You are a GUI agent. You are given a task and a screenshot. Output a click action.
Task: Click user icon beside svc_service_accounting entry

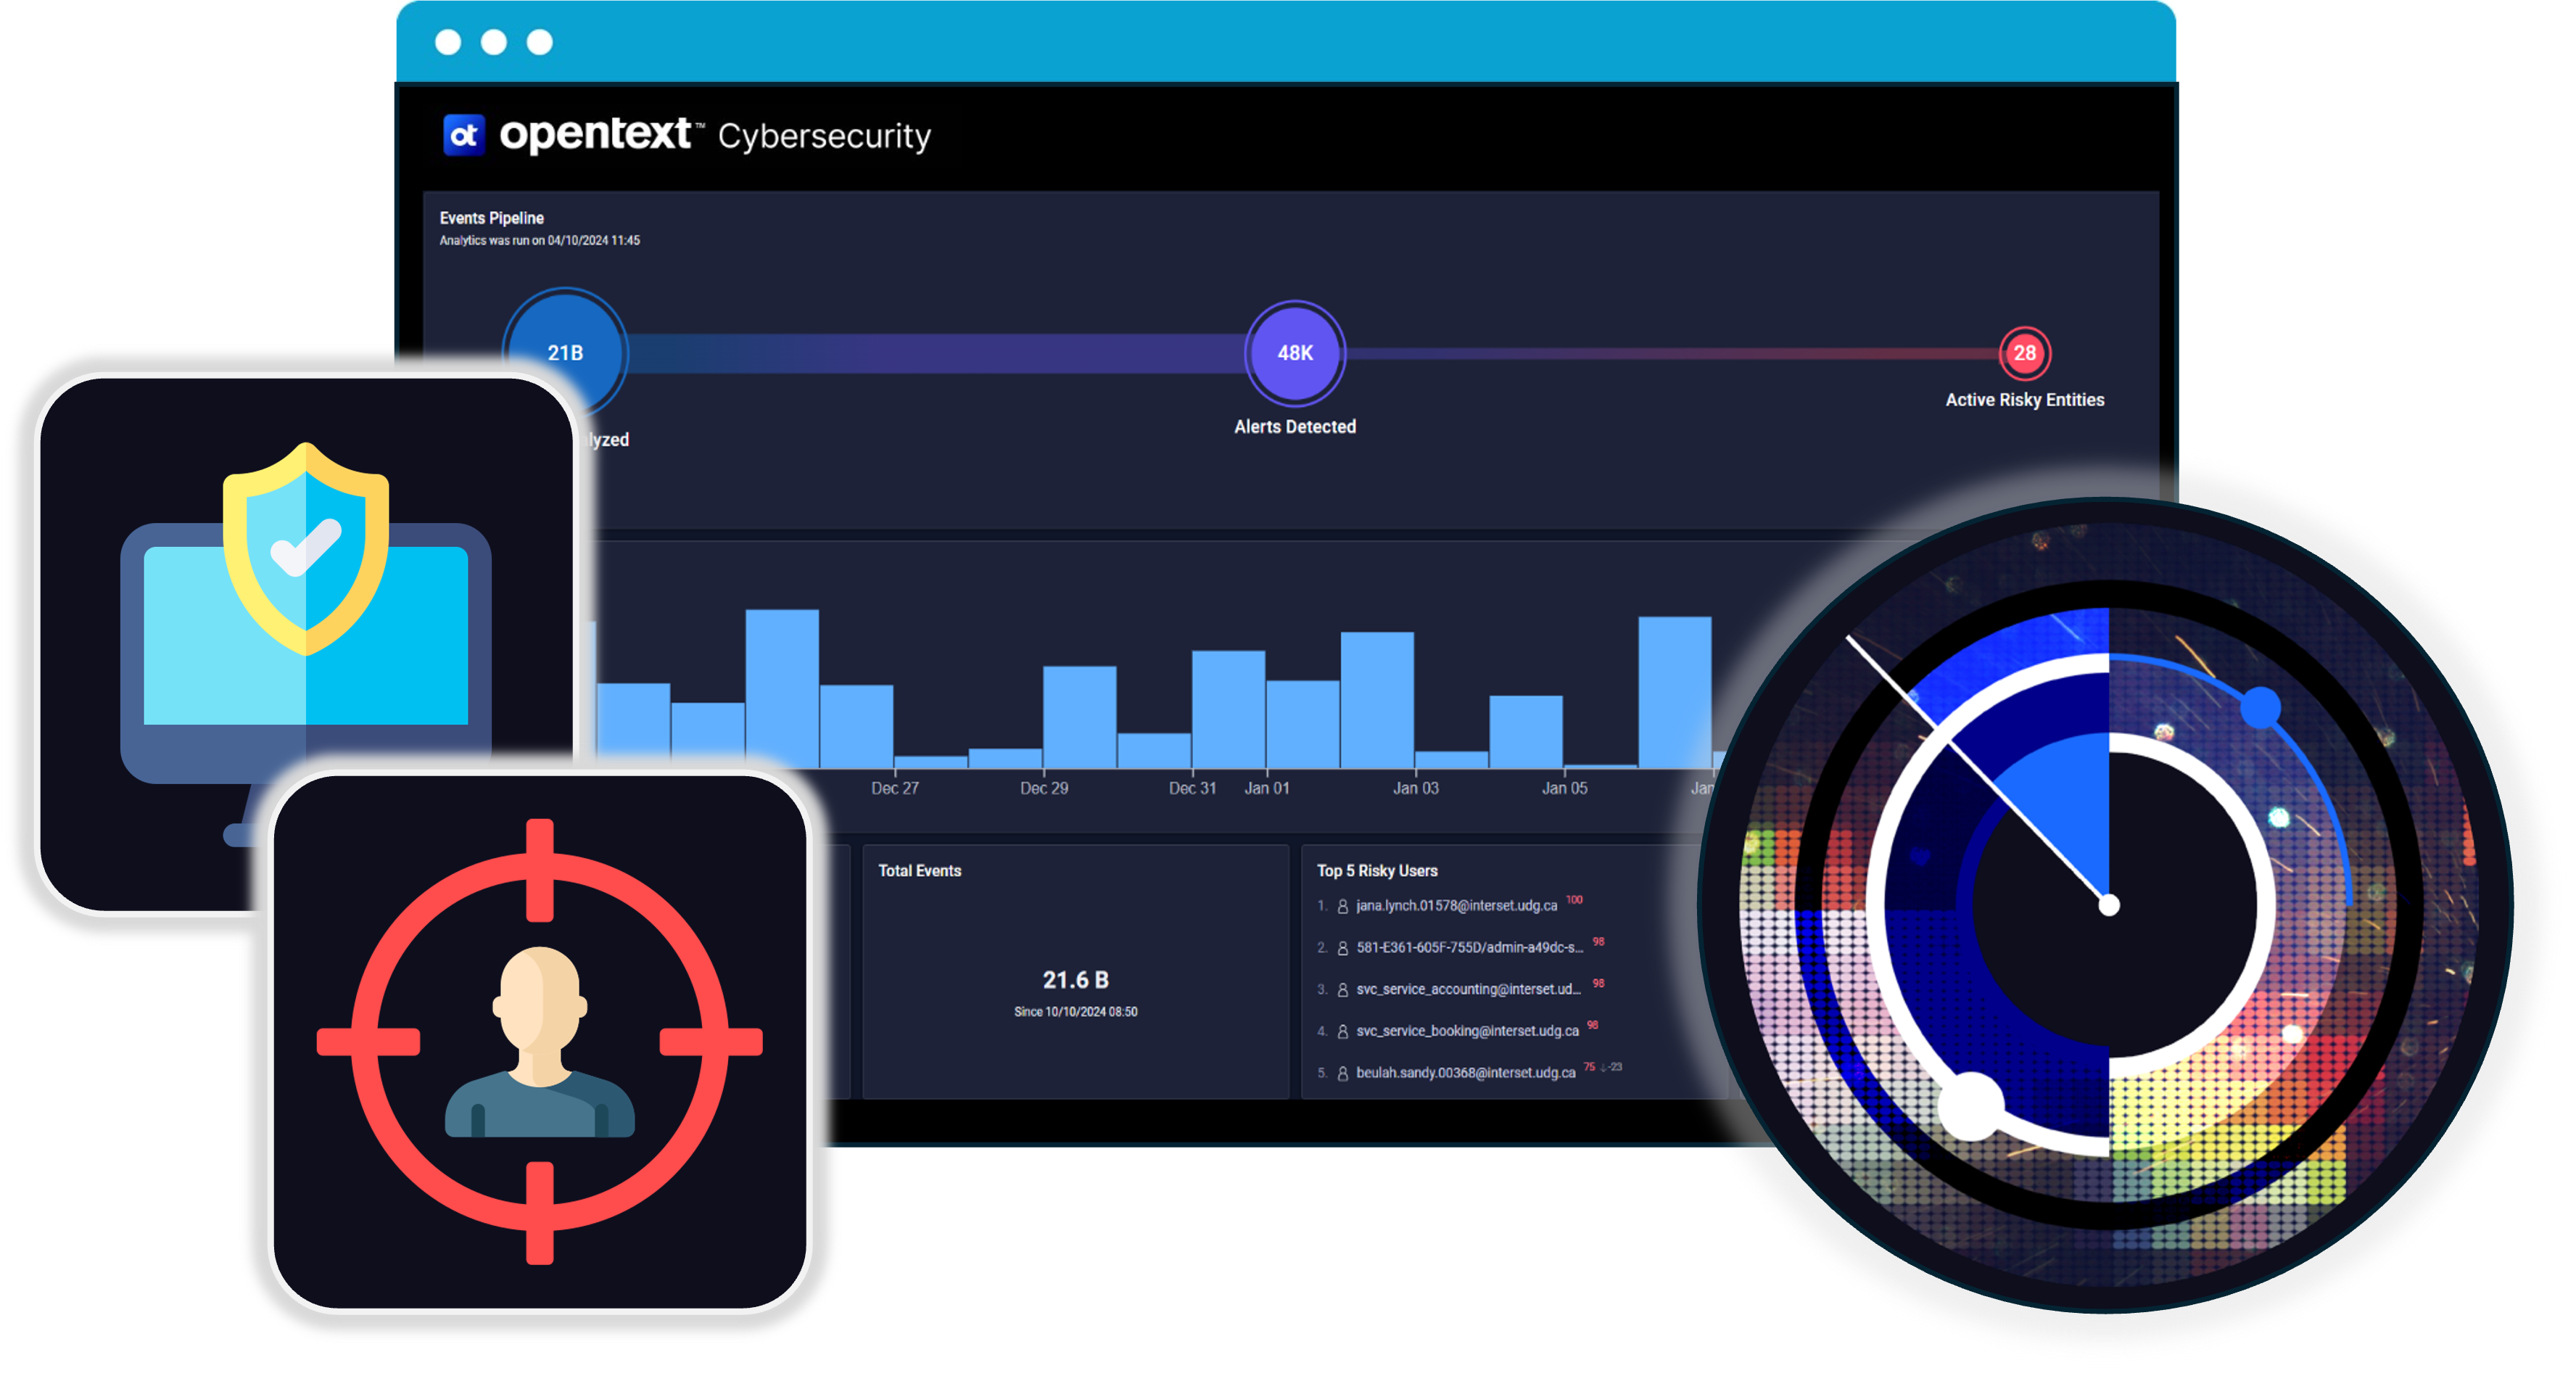[1342, 990]
